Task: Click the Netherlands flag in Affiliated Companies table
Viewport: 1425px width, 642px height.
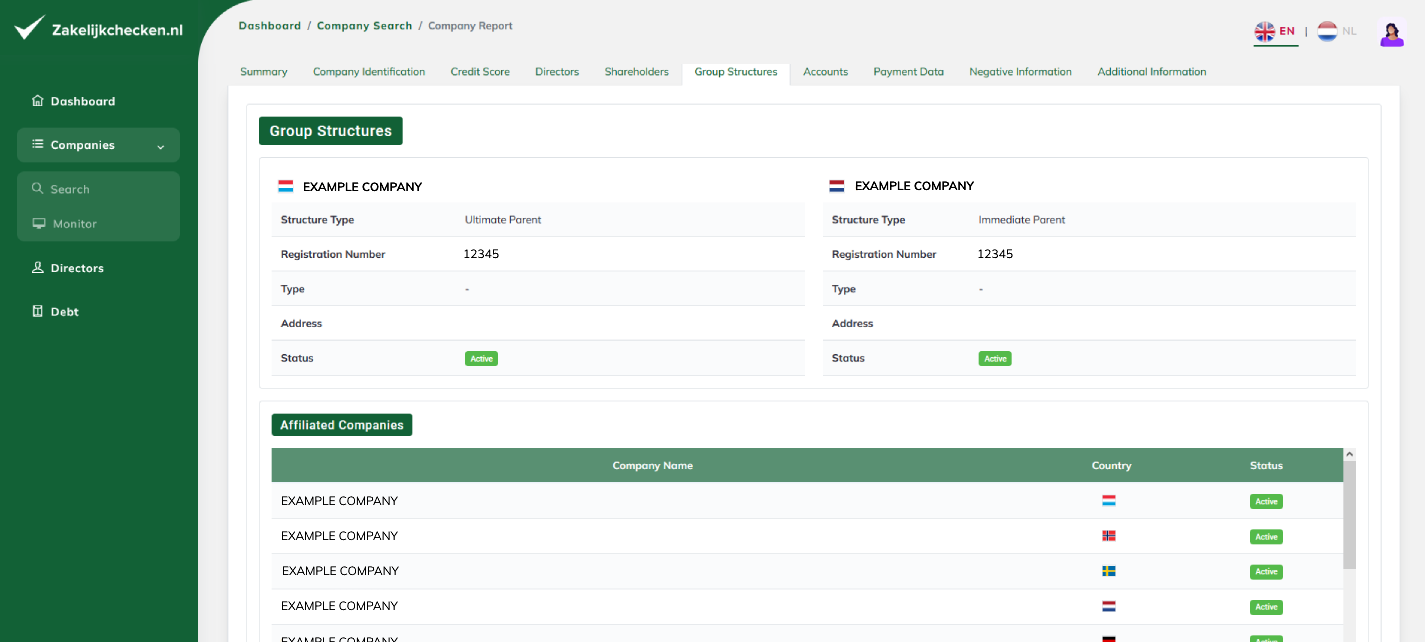Action: [x=1109, y=606]
